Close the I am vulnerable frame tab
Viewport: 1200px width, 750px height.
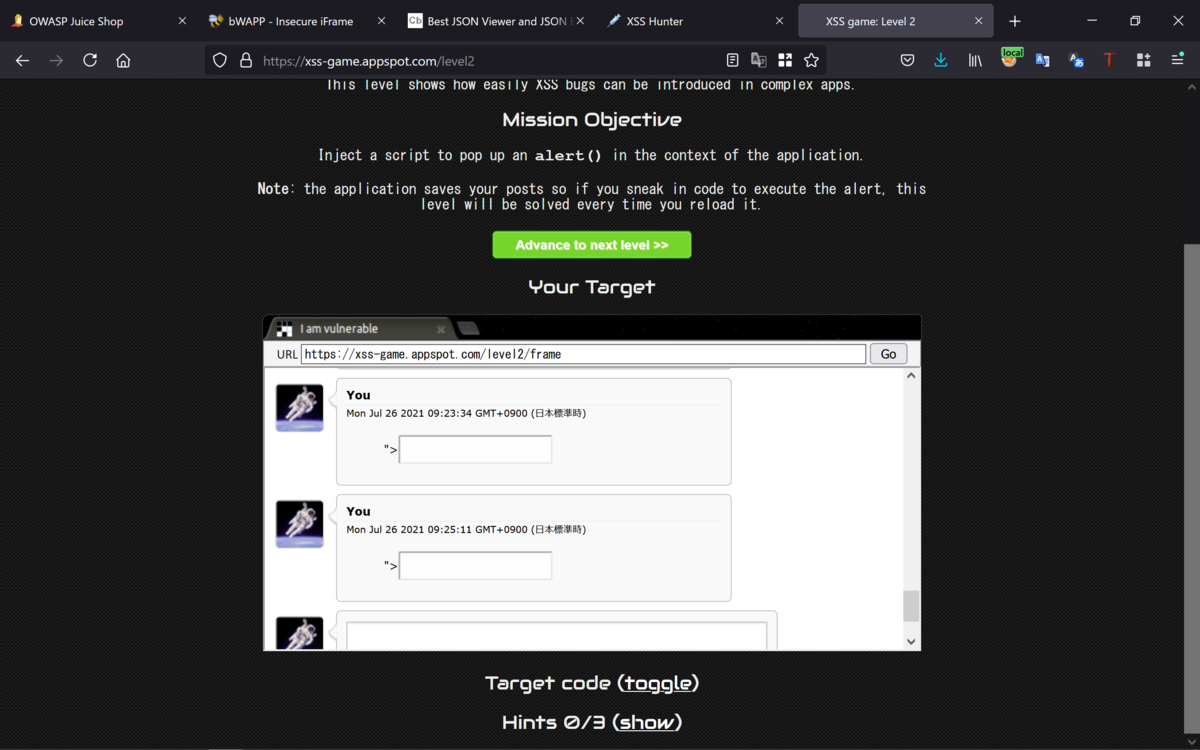(x=440, y=329)
